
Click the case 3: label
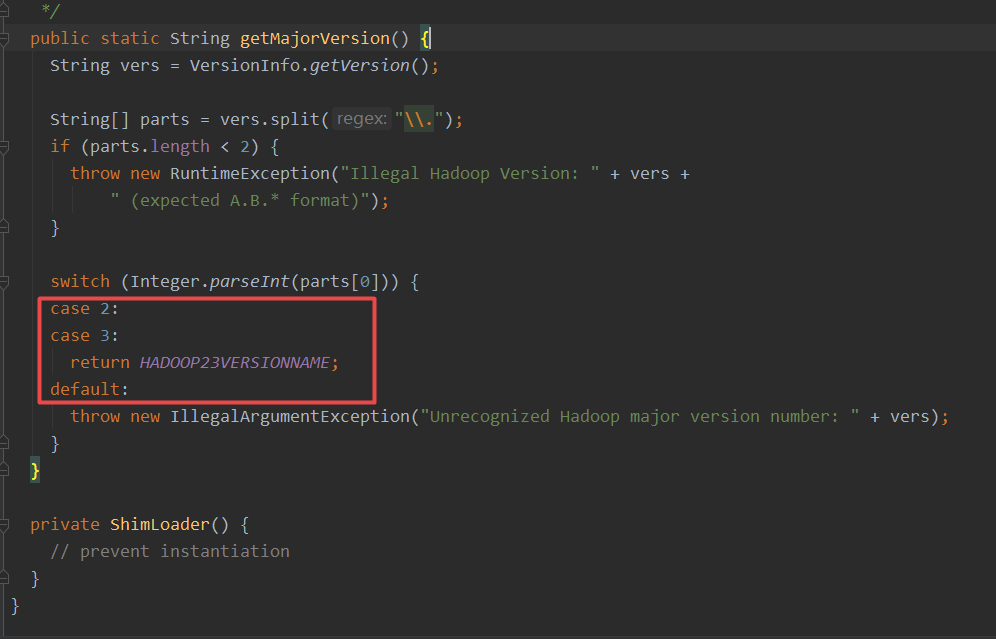click(x=84, y=335)
